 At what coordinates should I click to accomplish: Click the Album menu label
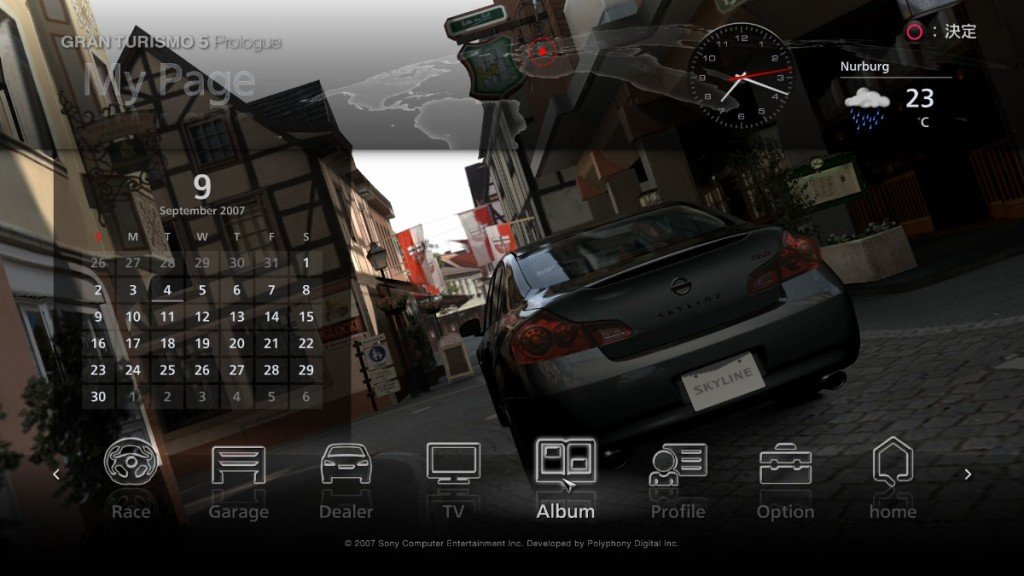(x=565, y=511)
